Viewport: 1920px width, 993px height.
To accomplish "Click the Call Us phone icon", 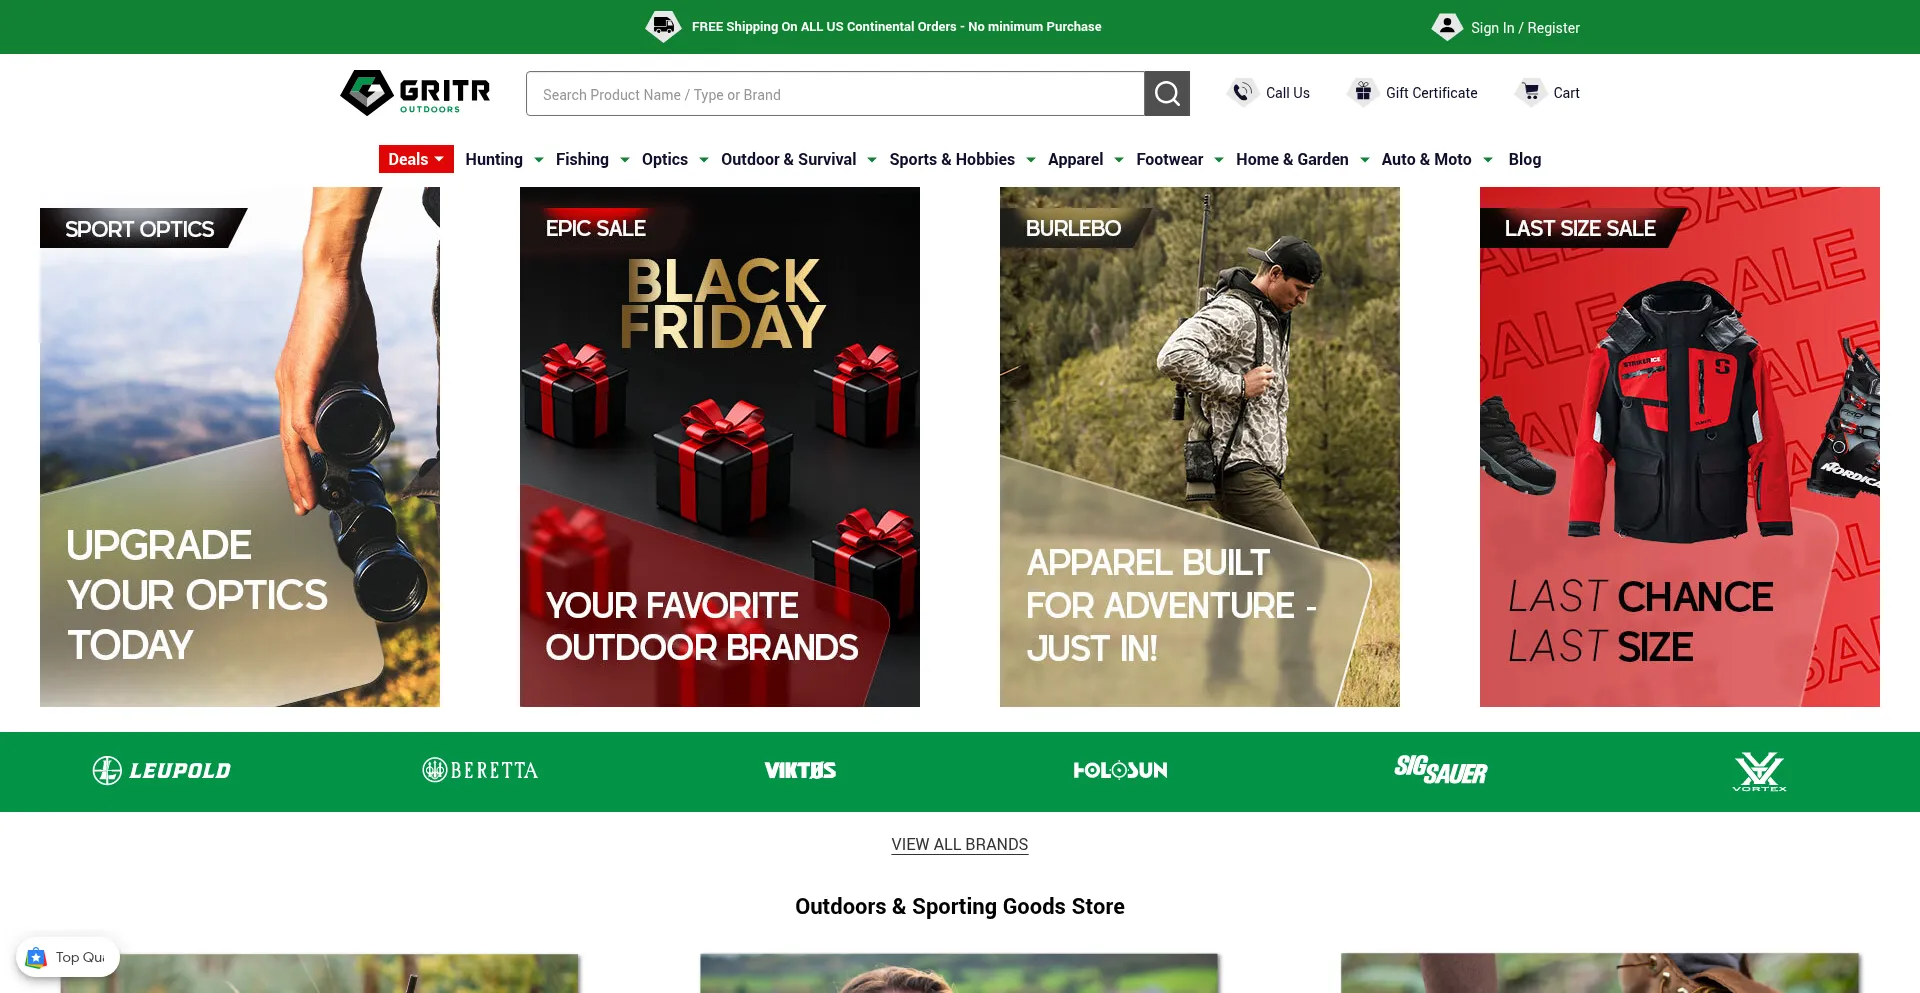I will [1242, 92].
